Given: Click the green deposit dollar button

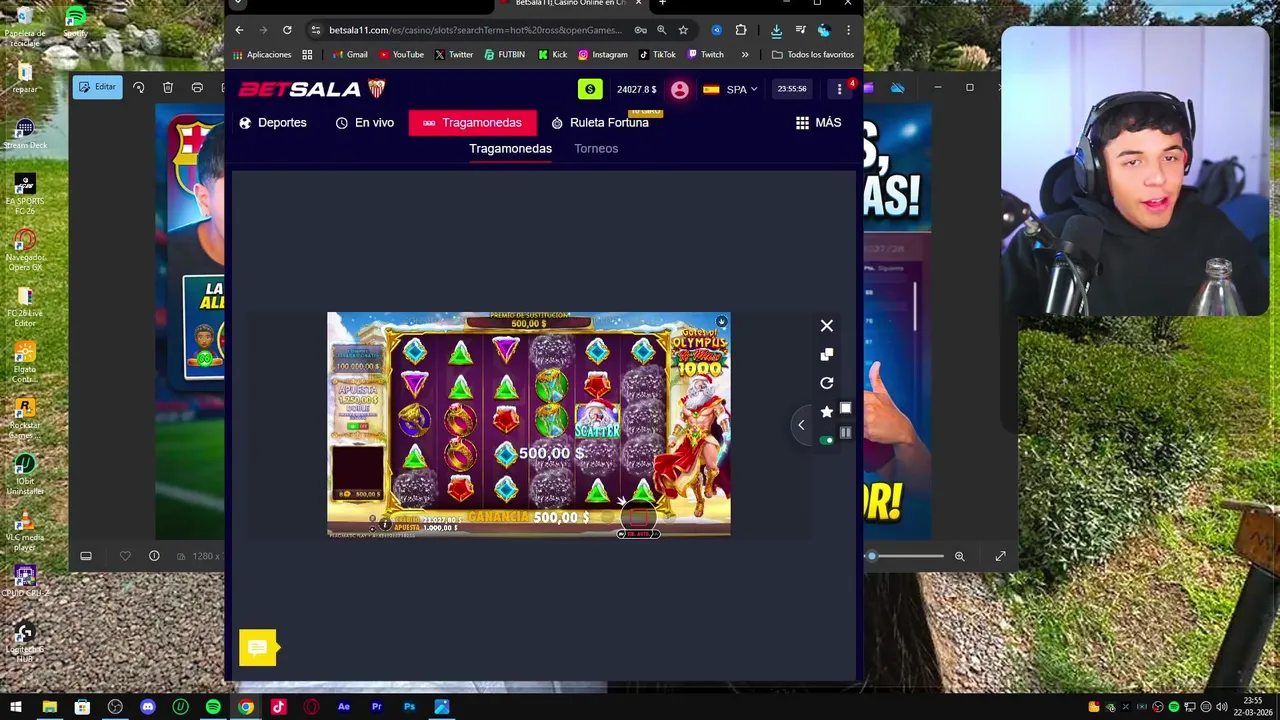Looking at the screenshot, I should coord(590,89).
